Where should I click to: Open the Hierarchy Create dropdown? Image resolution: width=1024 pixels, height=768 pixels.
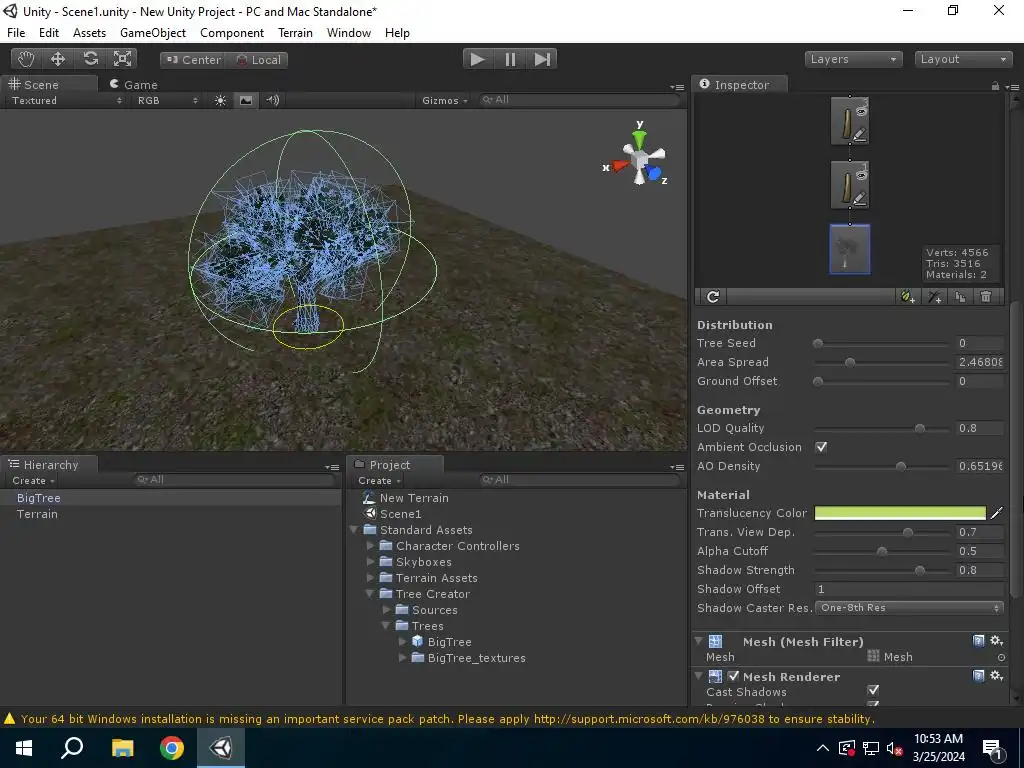(33, 481)
